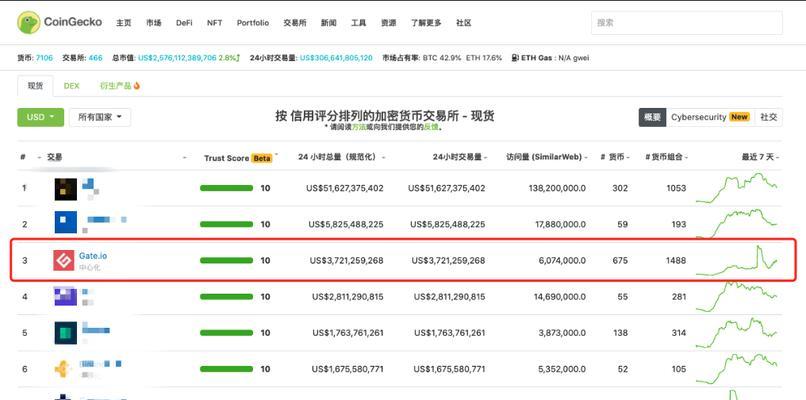
Task: Click the rank 1 7-day sparkline chart
Action: 737,188
